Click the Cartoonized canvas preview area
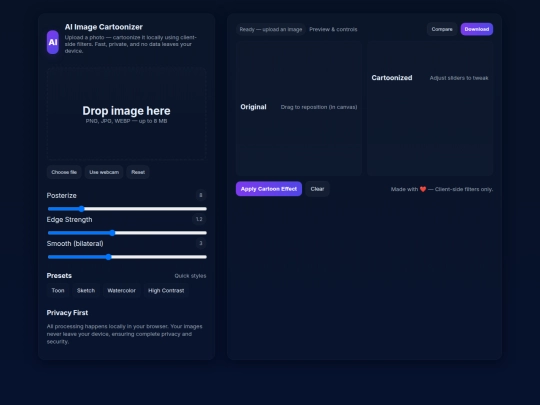Screen dimensions: 540x405 click(430, 108)
